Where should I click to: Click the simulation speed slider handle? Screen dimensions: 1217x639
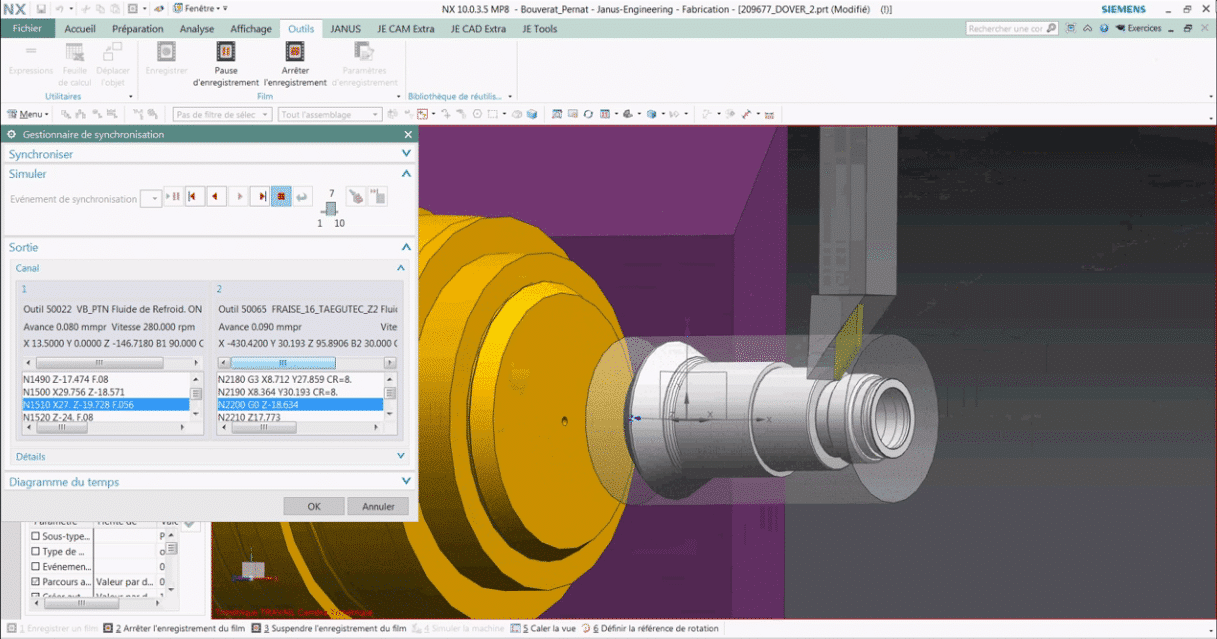pyautogui.click(x=331, y=208)
